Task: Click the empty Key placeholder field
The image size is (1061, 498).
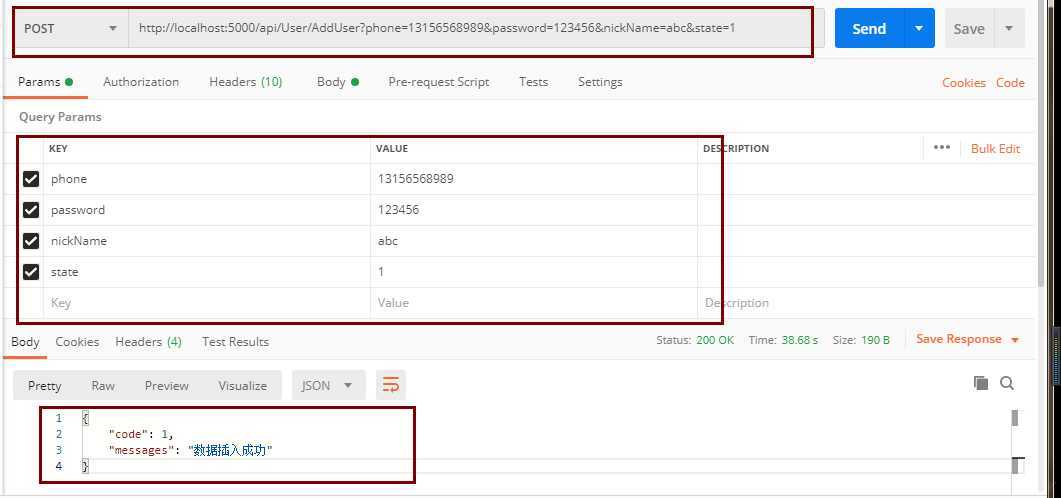Action: (207, 303)
